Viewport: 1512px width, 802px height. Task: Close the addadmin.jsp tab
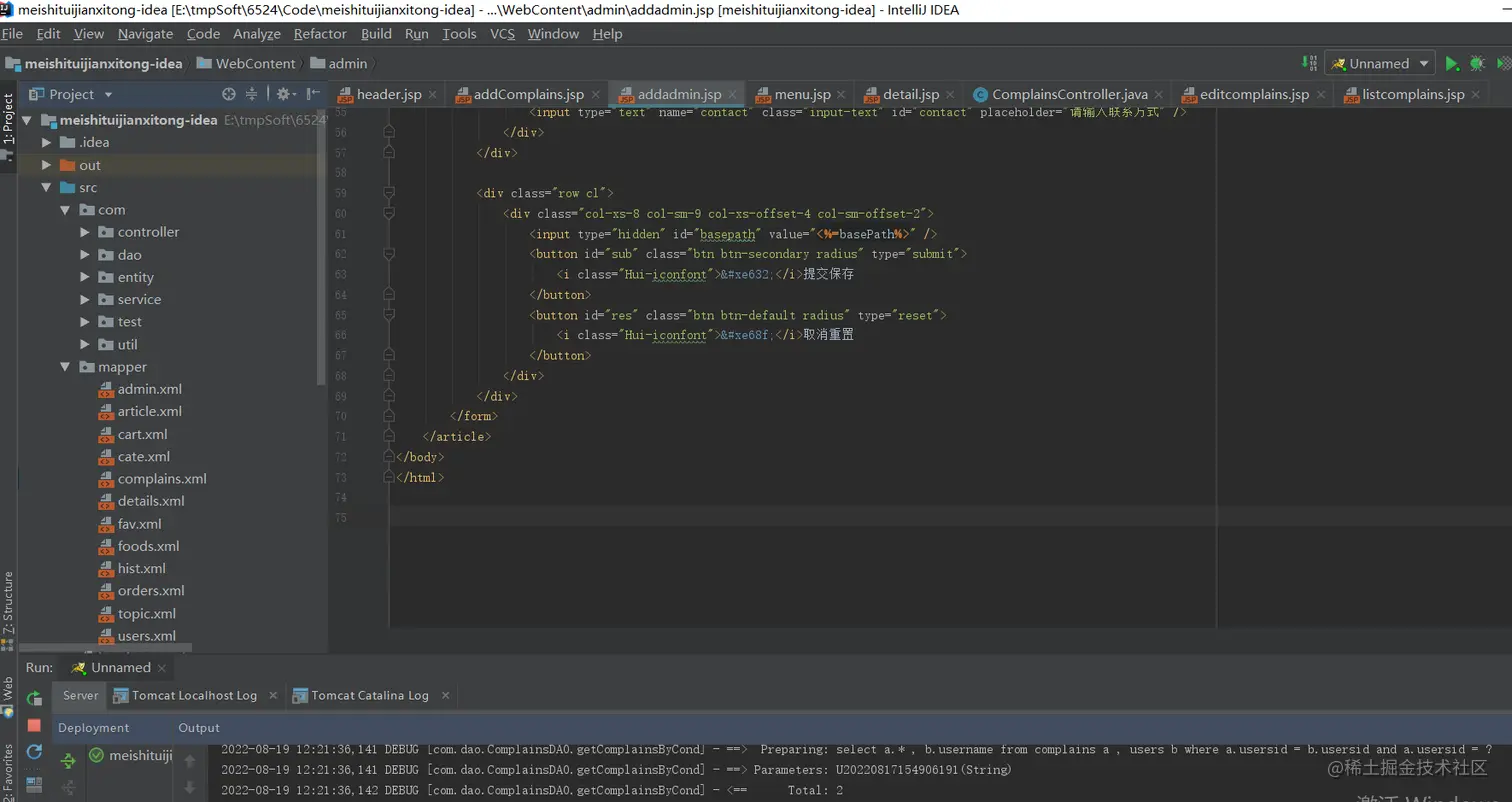733,95
